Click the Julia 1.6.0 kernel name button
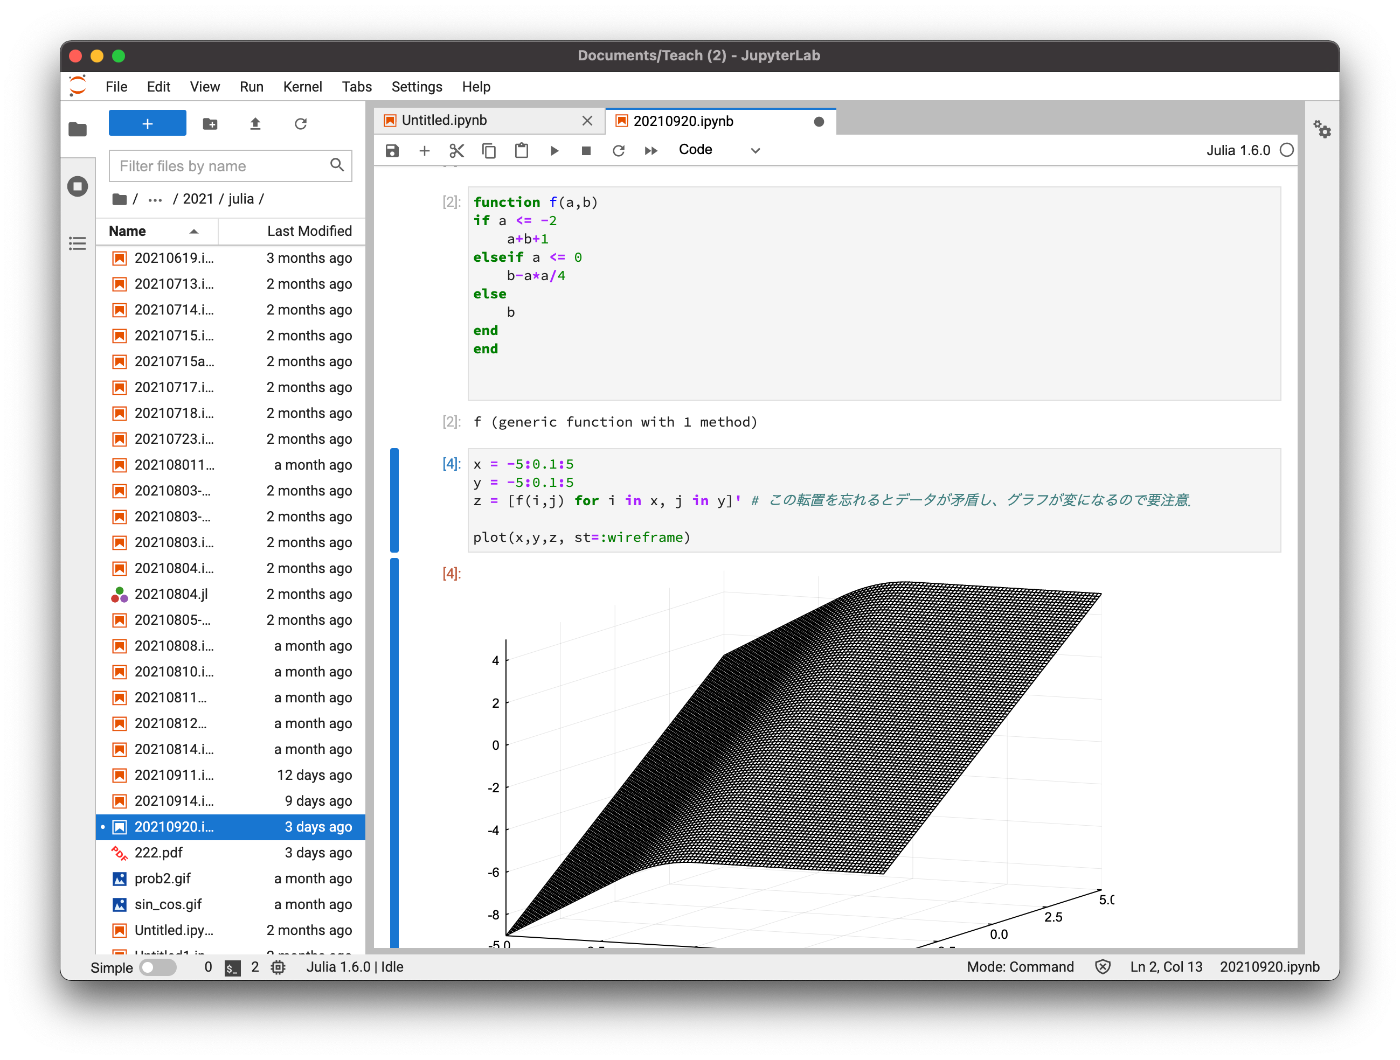This screenshot has width=1400, height=1060. point(1238,150)
